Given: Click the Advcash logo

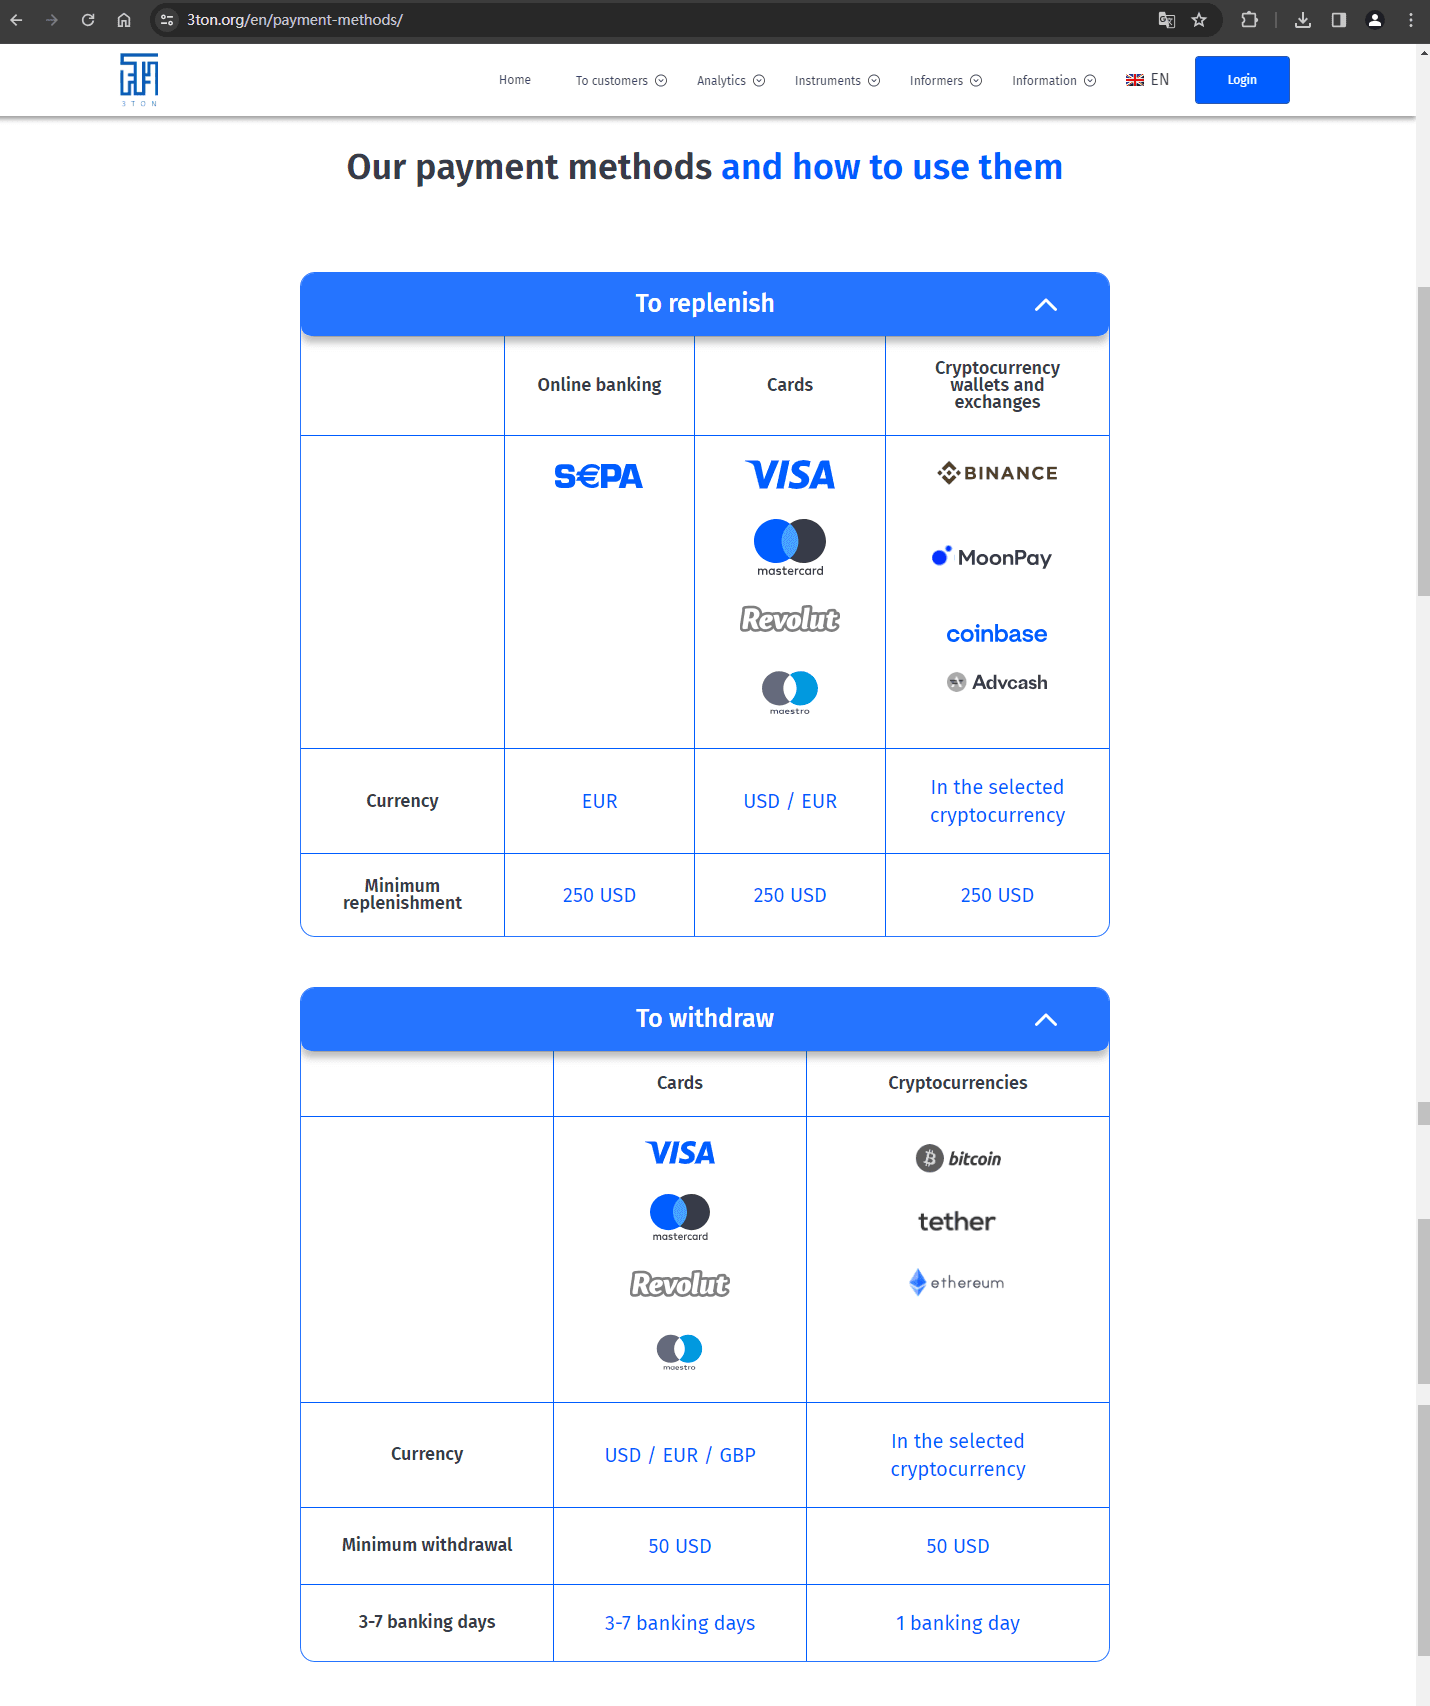Looking at the screenshot, I should click(997, 682).
